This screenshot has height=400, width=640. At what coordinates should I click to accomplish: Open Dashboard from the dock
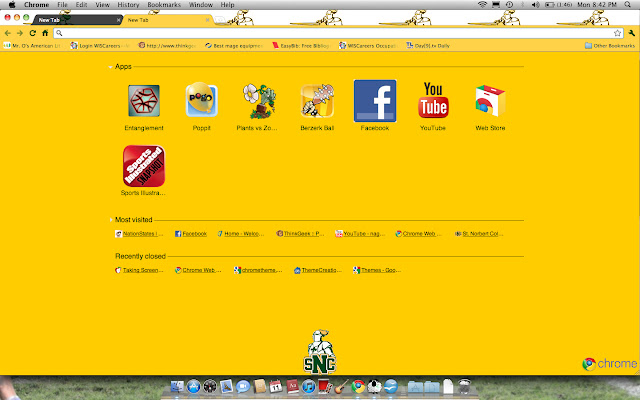(x=210, y=386)
